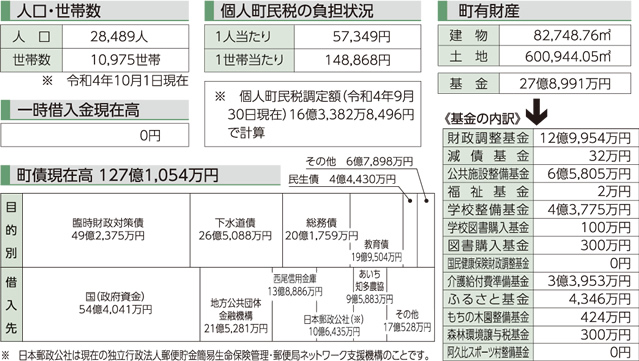The height and width of the screenshot is (361, 639).
Task: Click the 財政調整基金 row
Action: coord(540,138)
